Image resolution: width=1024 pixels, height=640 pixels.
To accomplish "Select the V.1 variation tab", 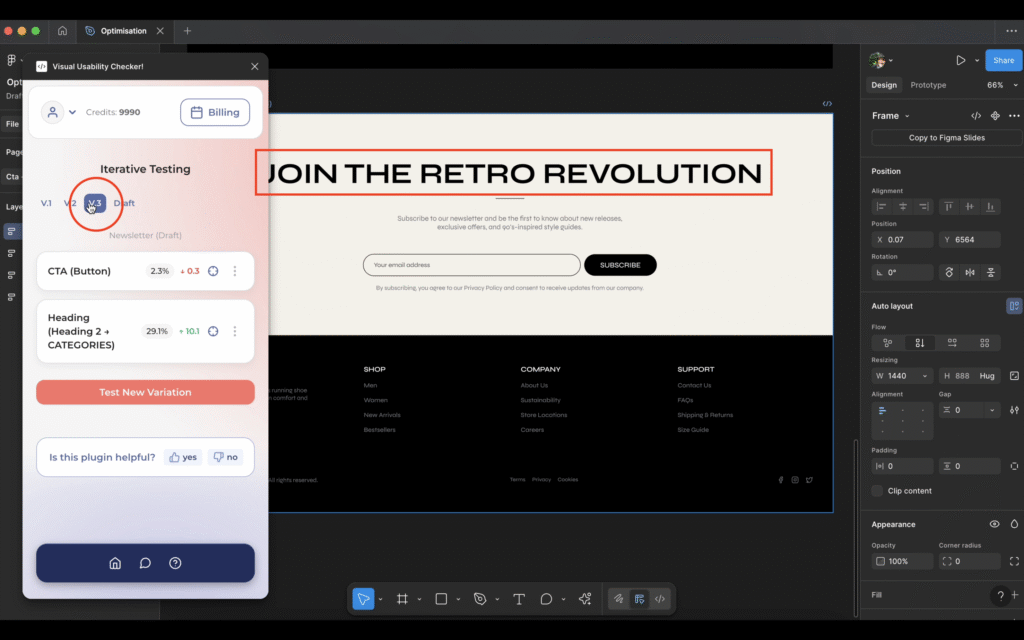I will 46,203.
